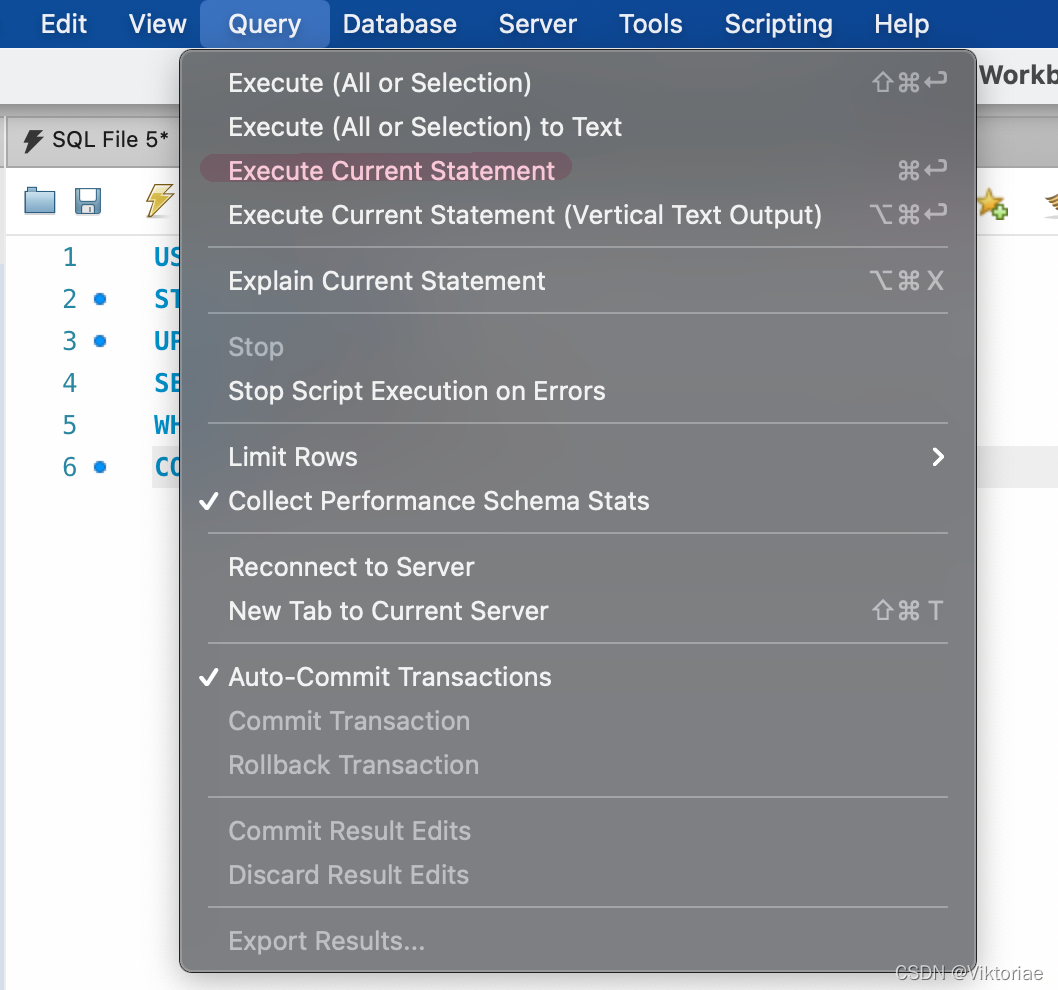Open the Scripting menu
Viewport: 1058px width, 990px height.
(778, 24)
